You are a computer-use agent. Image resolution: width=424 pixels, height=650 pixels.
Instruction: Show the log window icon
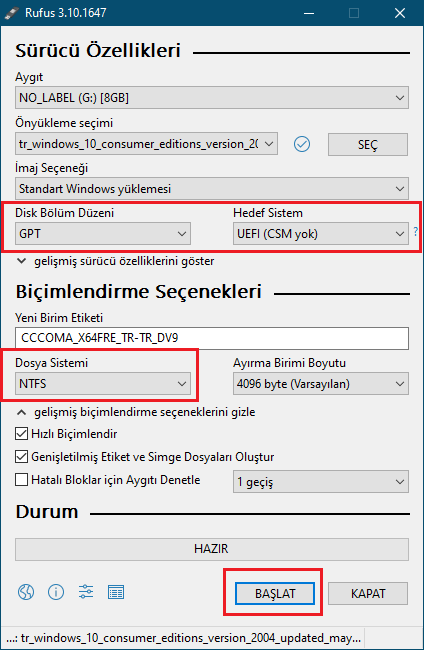point(116,592)
